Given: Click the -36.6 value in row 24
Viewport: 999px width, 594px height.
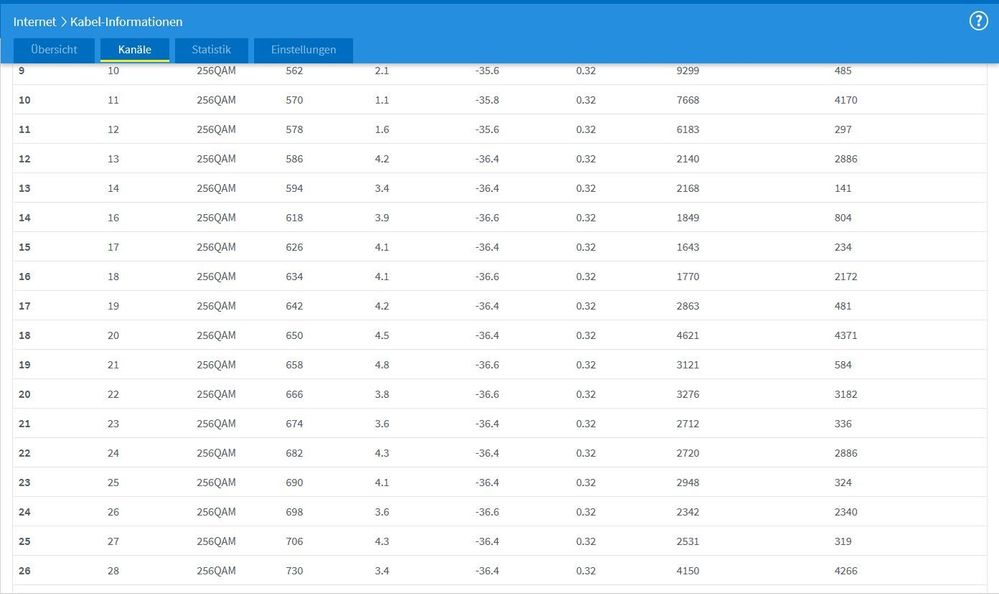Looking at the screenshot, I should [487, 512].
